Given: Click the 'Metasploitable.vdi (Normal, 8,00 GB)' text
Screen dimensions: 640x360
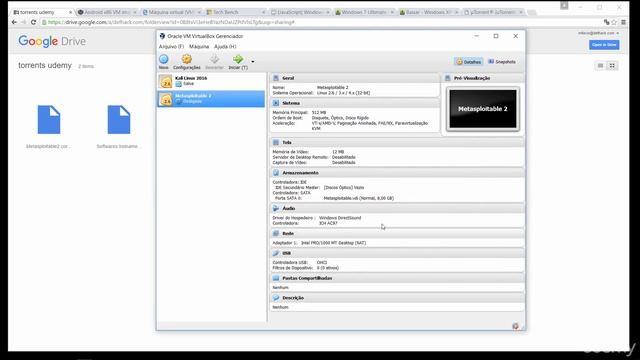Looking at the screenshot, I should tap(359, 198).
